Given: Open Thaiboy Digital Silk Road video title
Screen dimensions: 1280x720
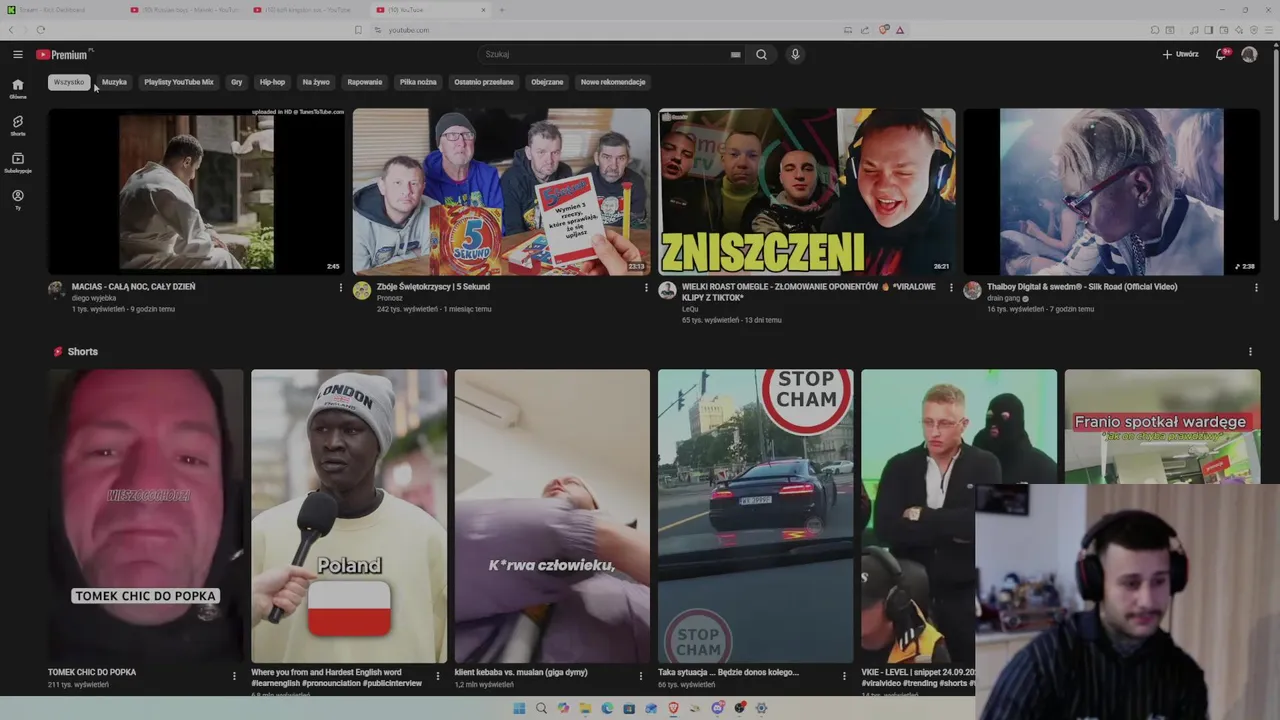Looking at the screenshot, I should pos(1082,287).
